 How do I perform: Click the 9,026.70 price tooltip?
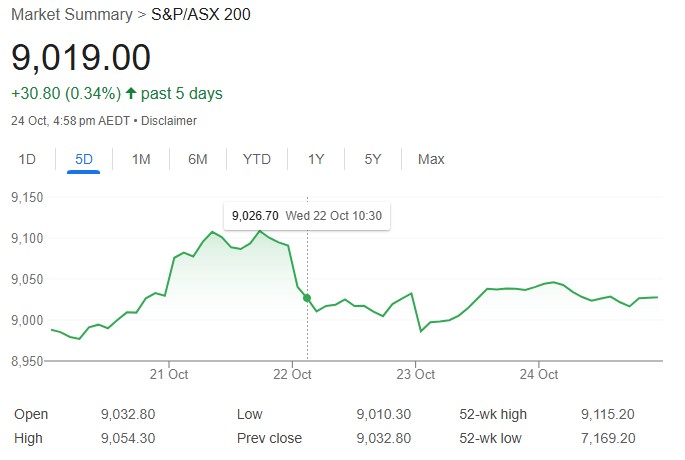(x=254, y=215)
